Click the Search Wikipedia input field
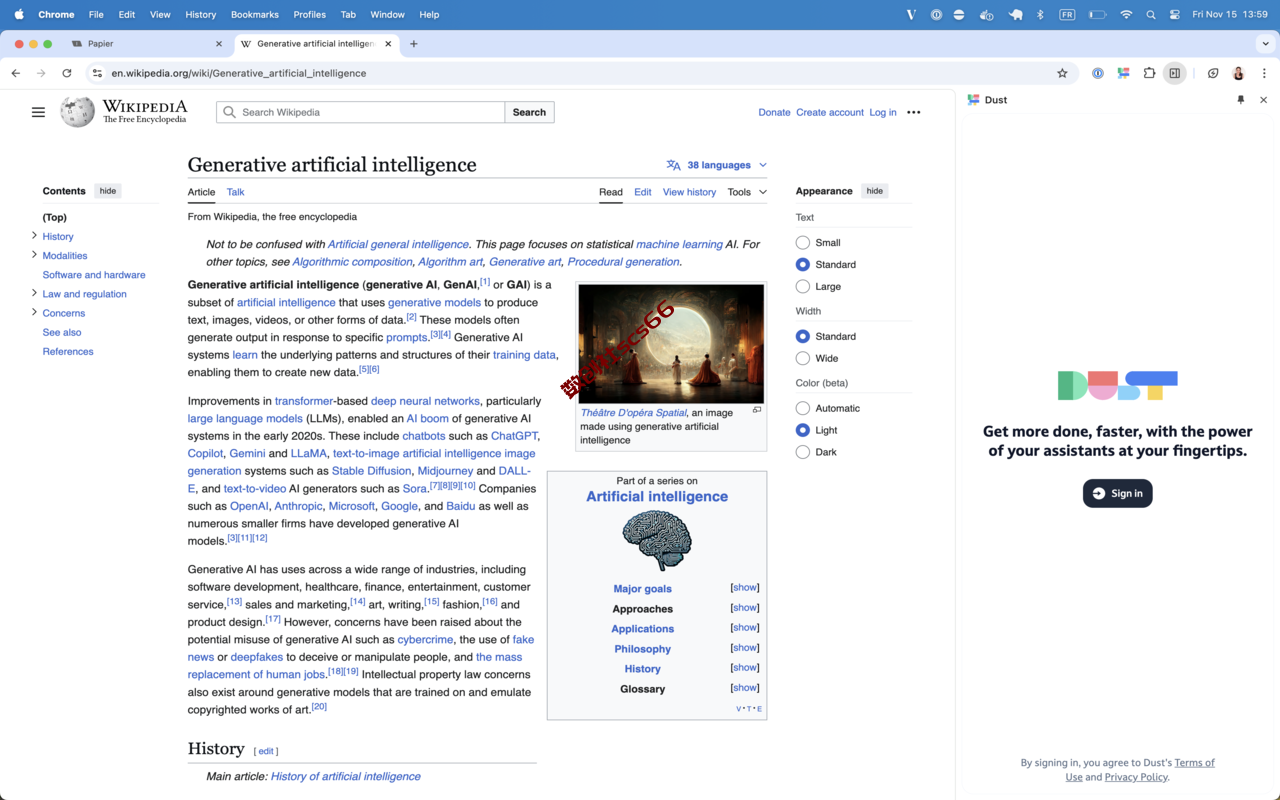 click(x=361, y=112)
